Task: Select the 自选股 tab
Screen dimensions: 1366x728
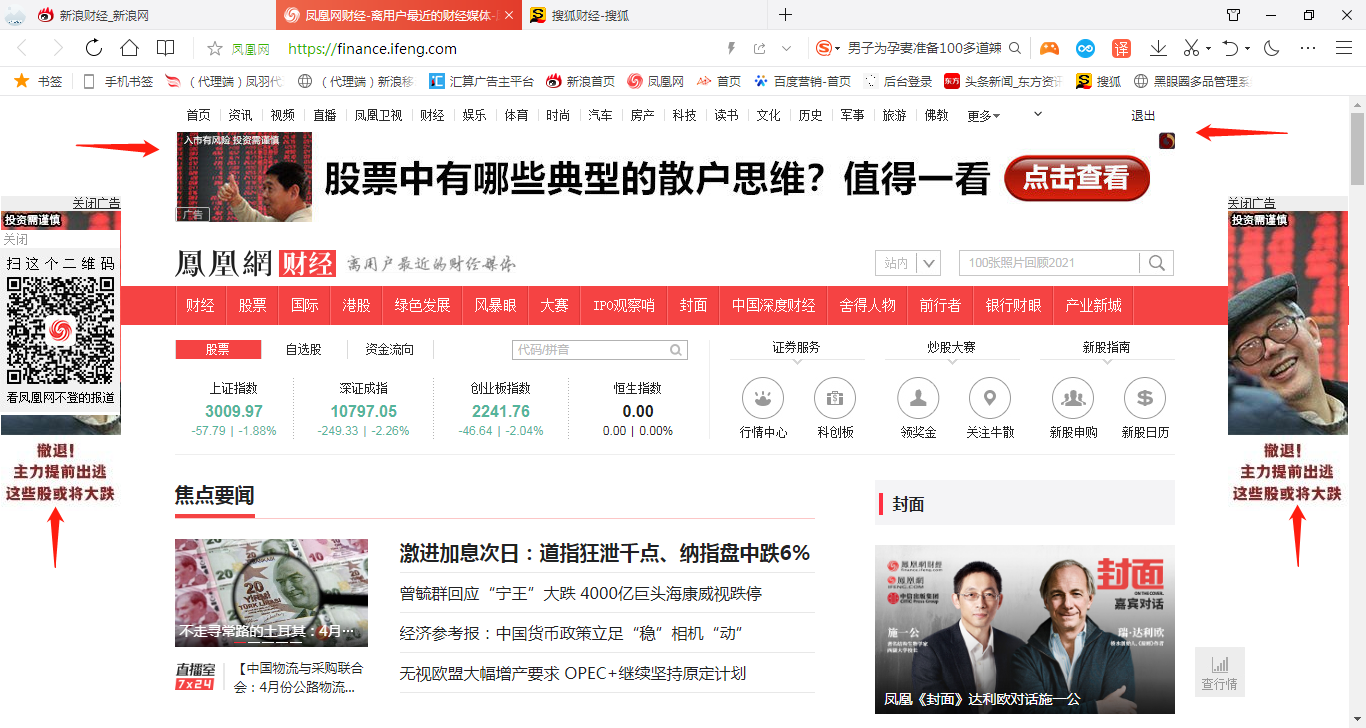Action: pos(303,349)
